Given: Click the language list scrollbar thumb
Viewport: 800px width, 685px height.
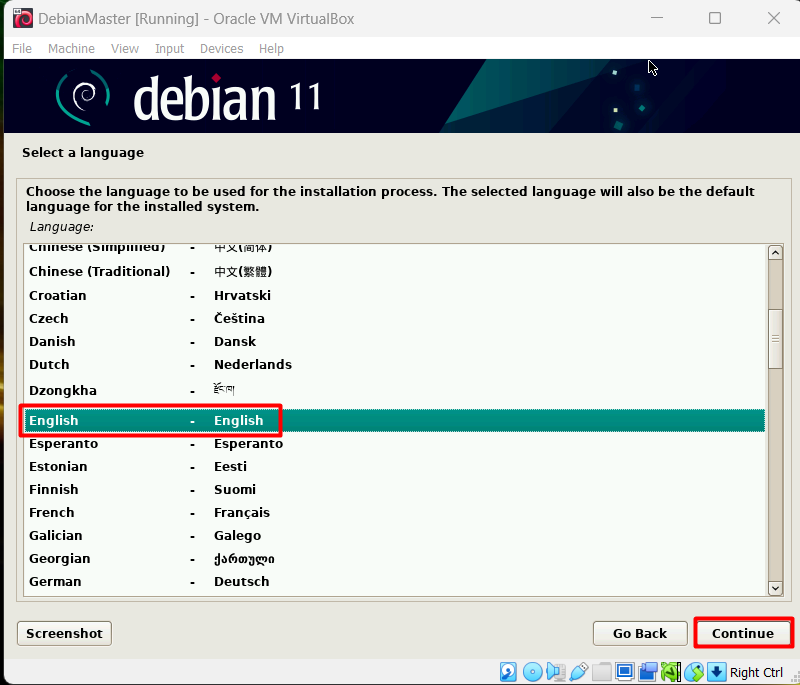Looking at the screenshot, I should point(776,339).
